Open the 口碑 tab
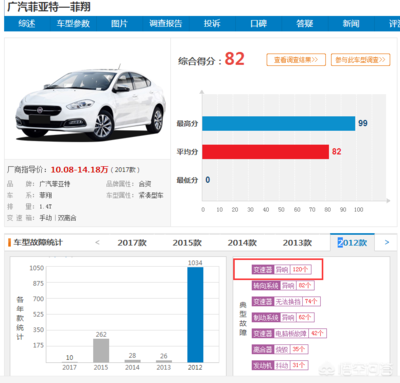Screen dimensions: 400x383 [258, 23]
